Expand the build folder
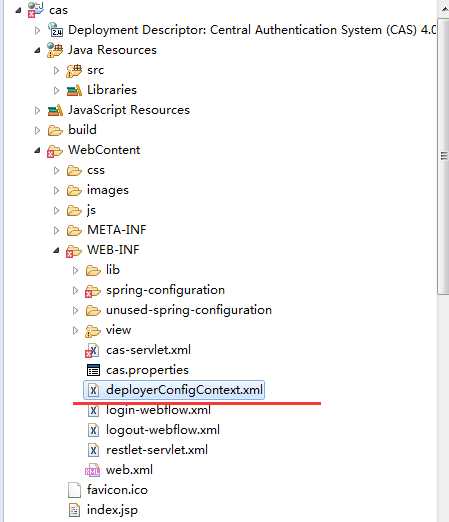This screenshot has height=522, width=449. pyautogui.click(x=37, y=130)
